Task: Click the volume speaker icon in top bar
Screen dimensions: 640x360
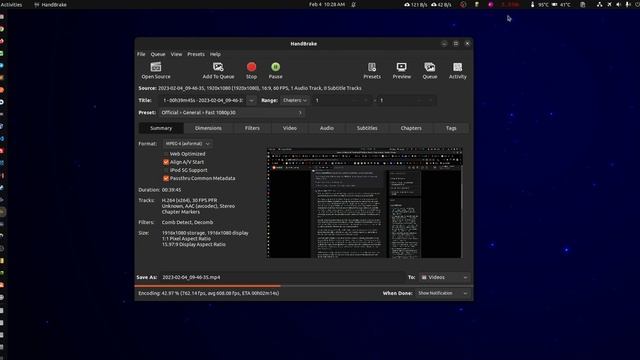Action: [618, 4]
